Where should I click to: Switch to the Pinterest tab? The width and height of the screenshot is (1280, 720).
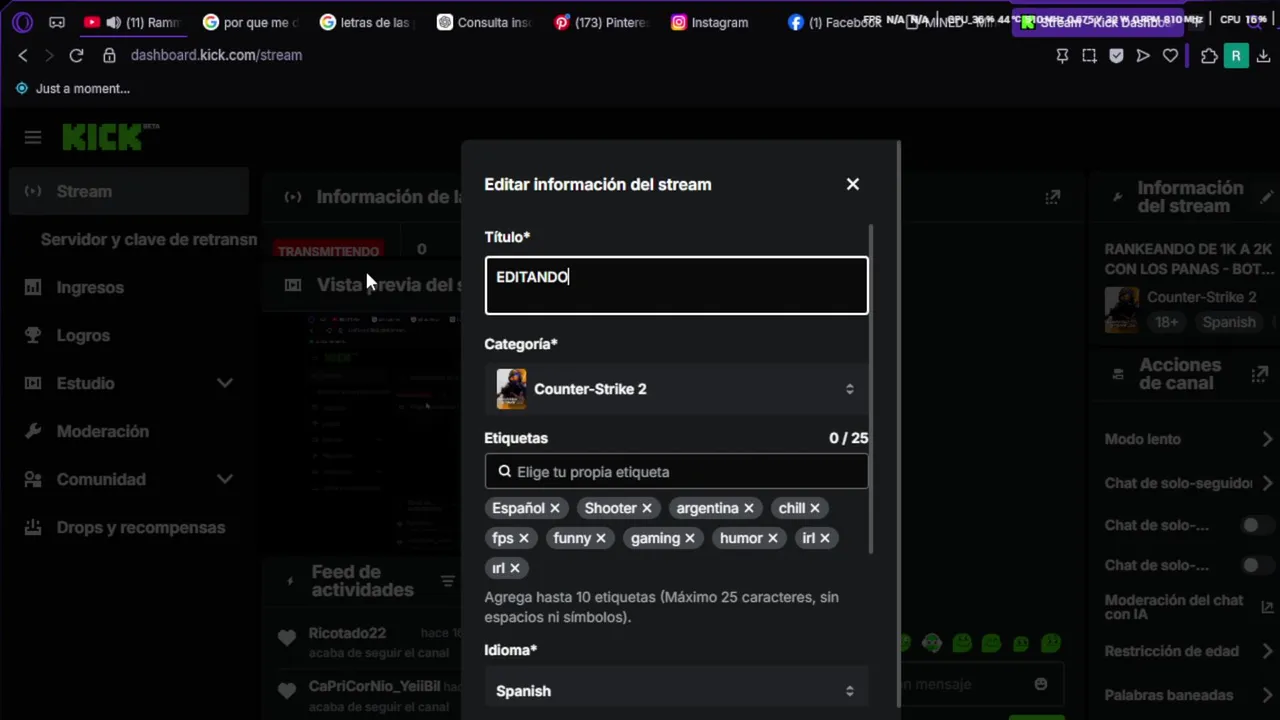[x=602, y=22]
